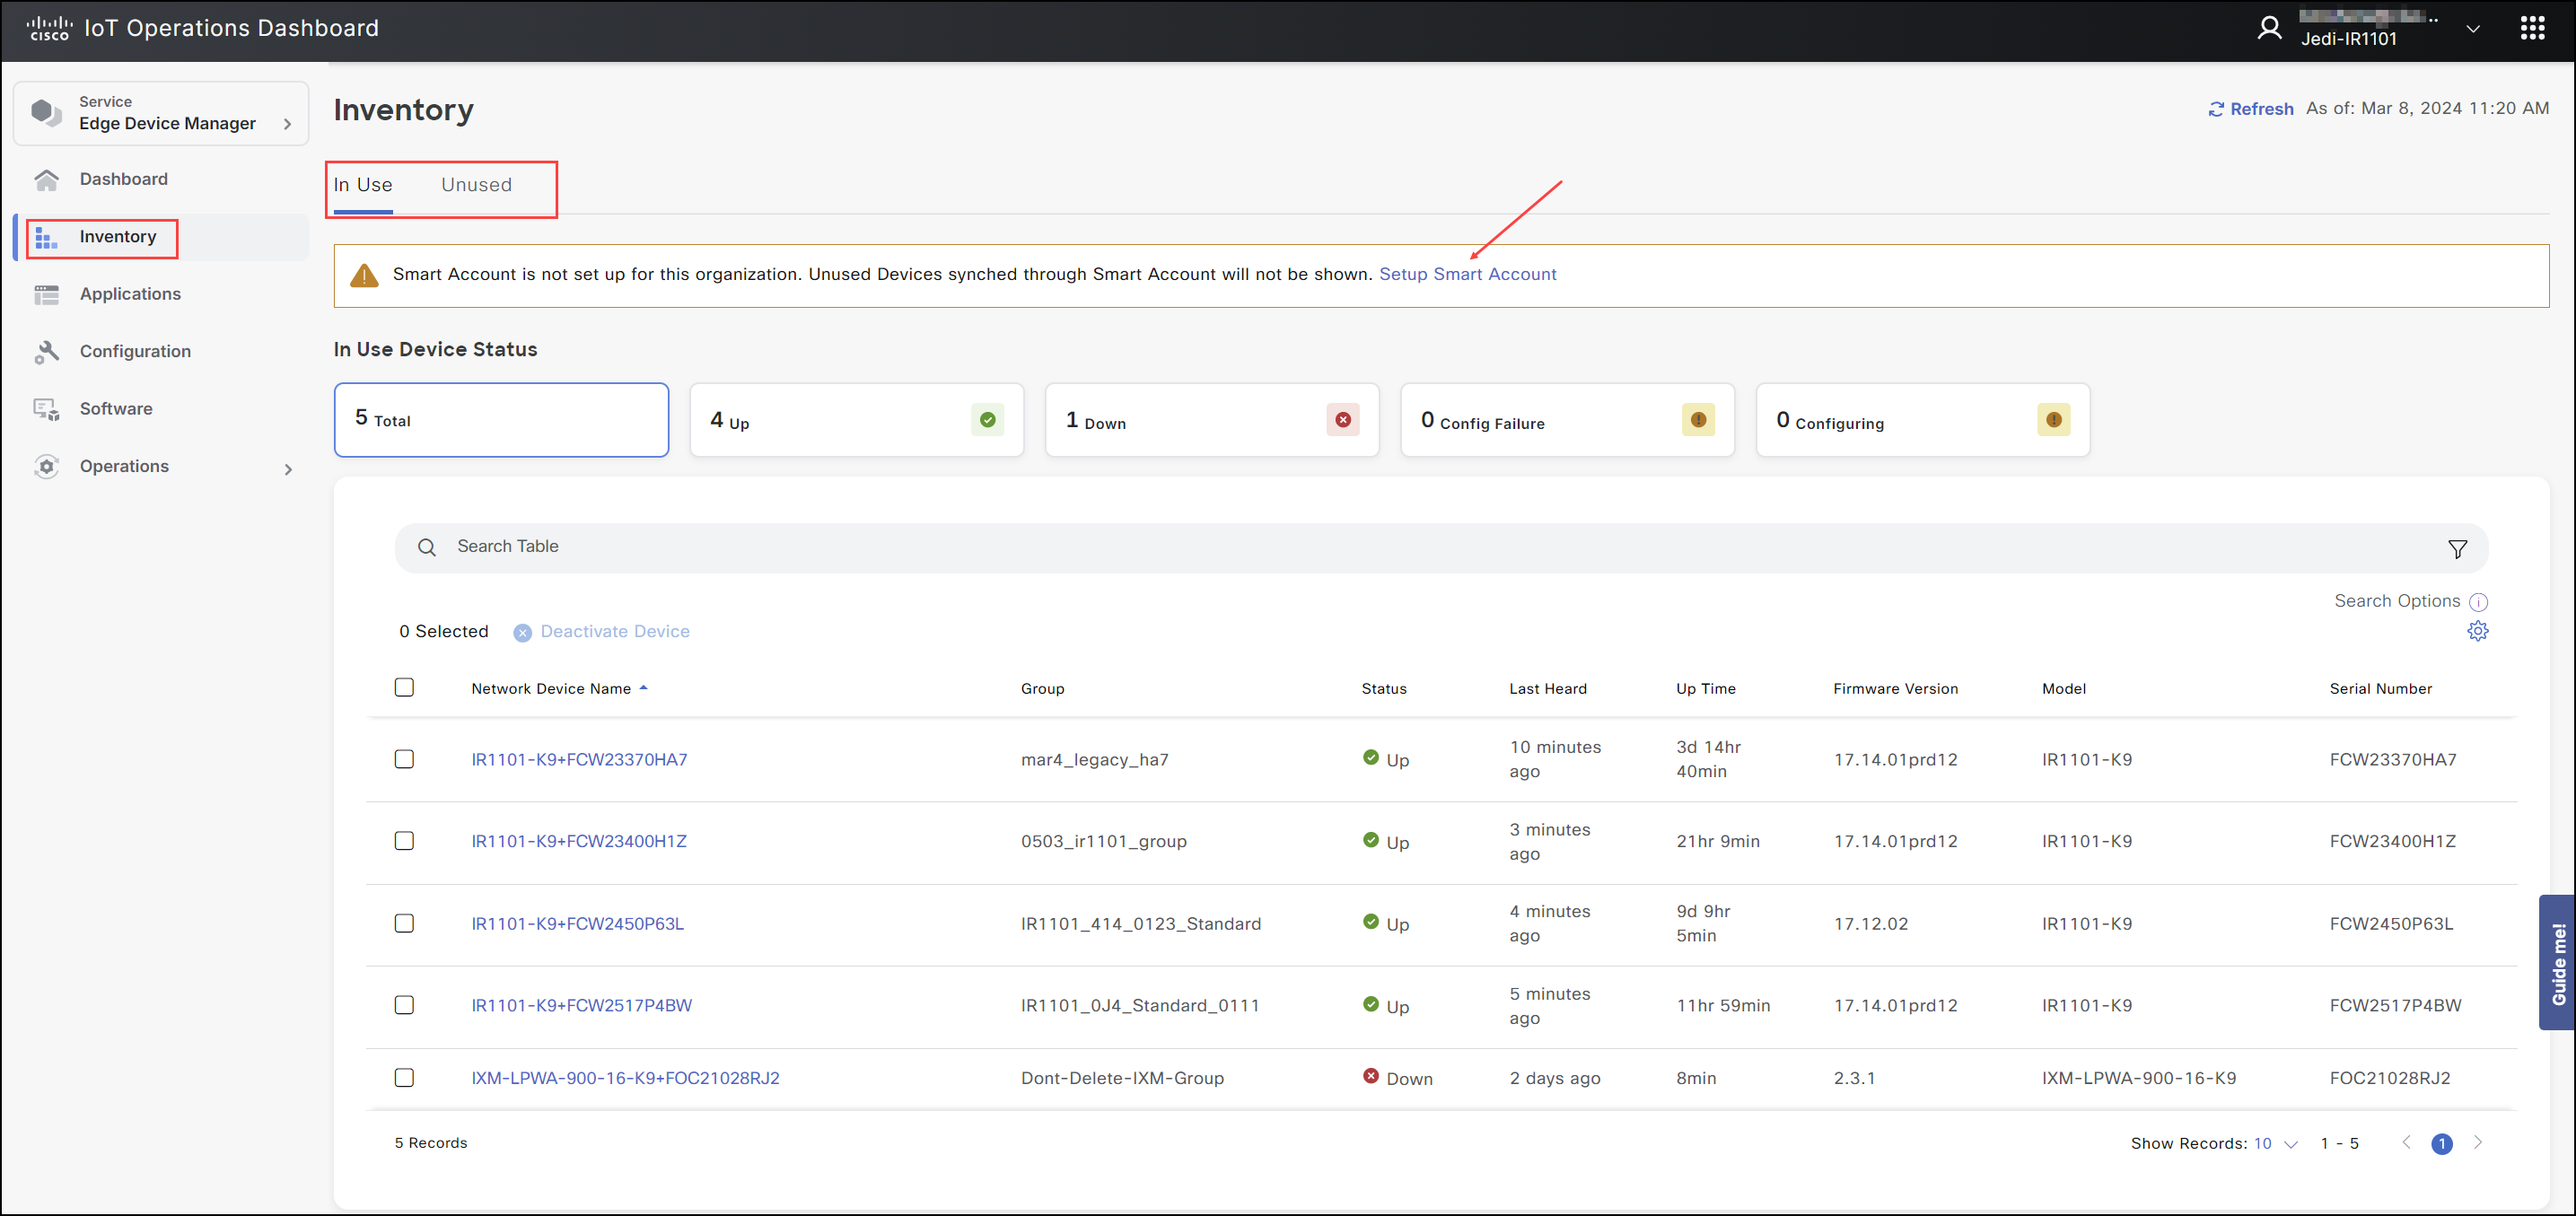Check the IR1101-K9+FCW23400H1Z row checkbox
This screenshot has height=1216, width=2576.
(404, 841)
